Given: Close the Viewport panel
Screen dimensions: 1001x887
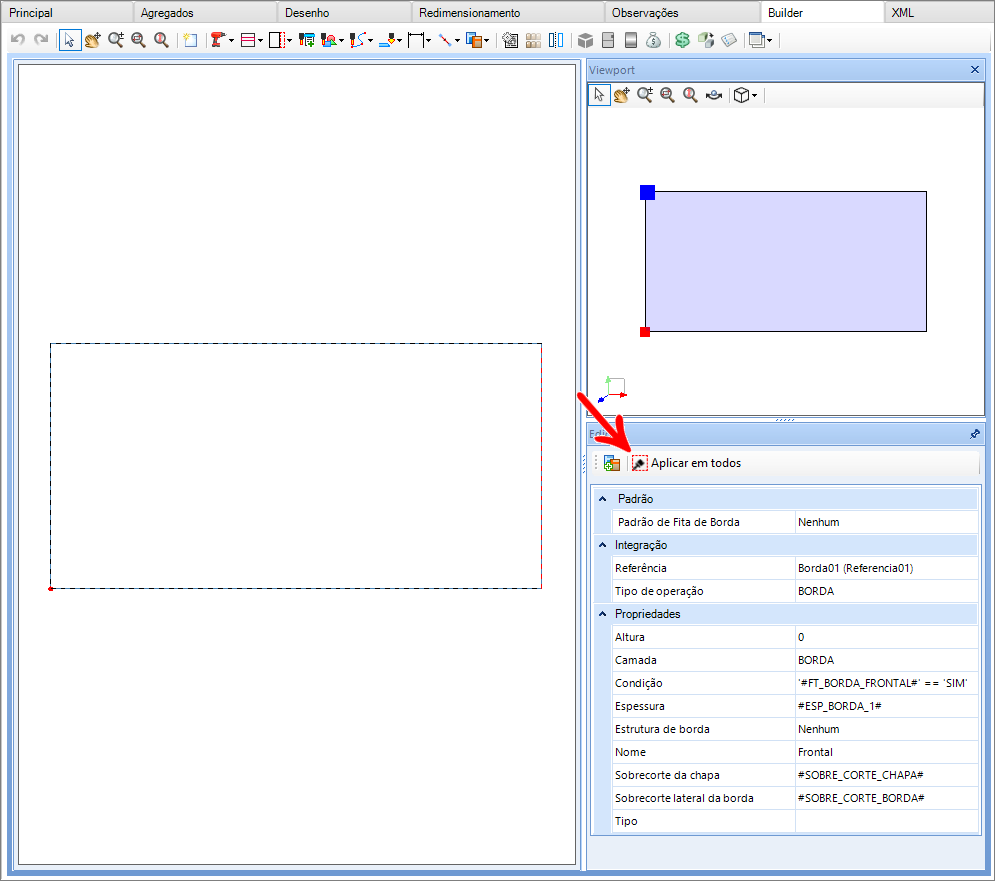Looking at the screenshot, I should 975,70.
